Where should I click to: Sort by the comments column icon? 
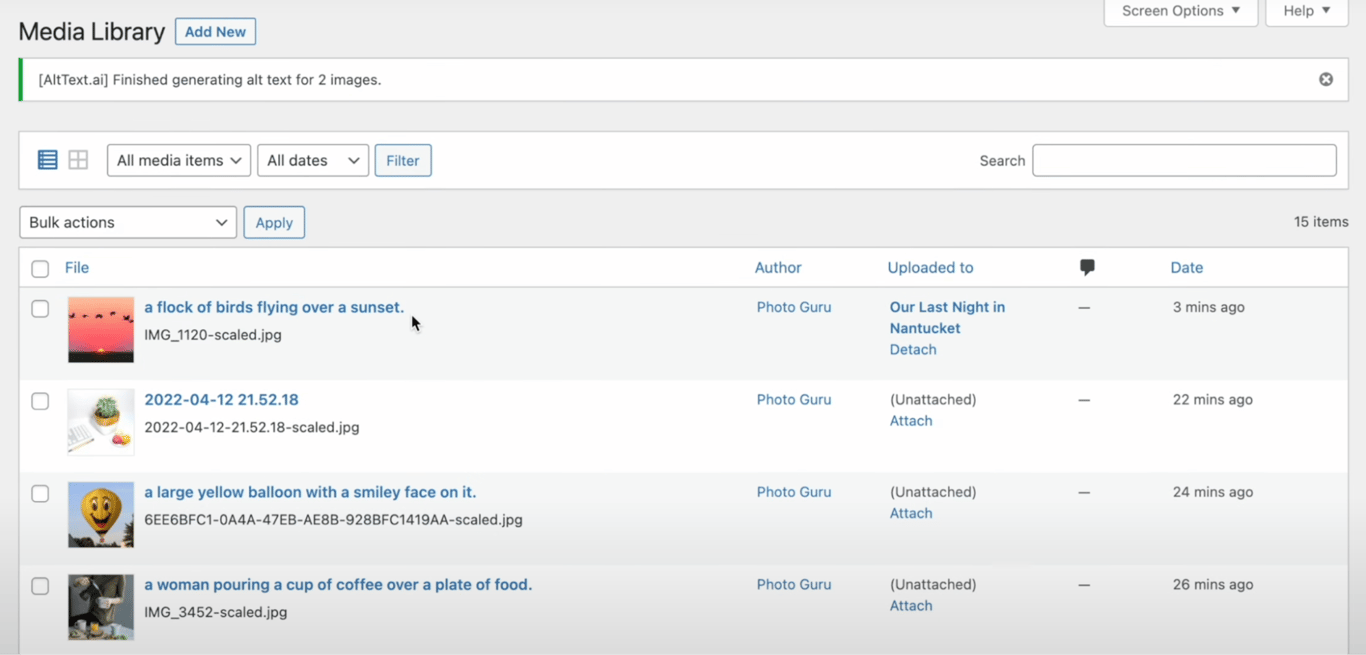(x=1087, y=267)
